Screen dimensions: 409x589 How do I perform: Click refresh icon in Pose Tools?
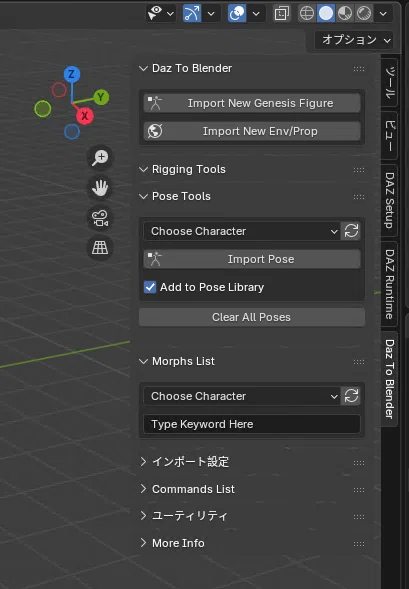pos(351,231)
